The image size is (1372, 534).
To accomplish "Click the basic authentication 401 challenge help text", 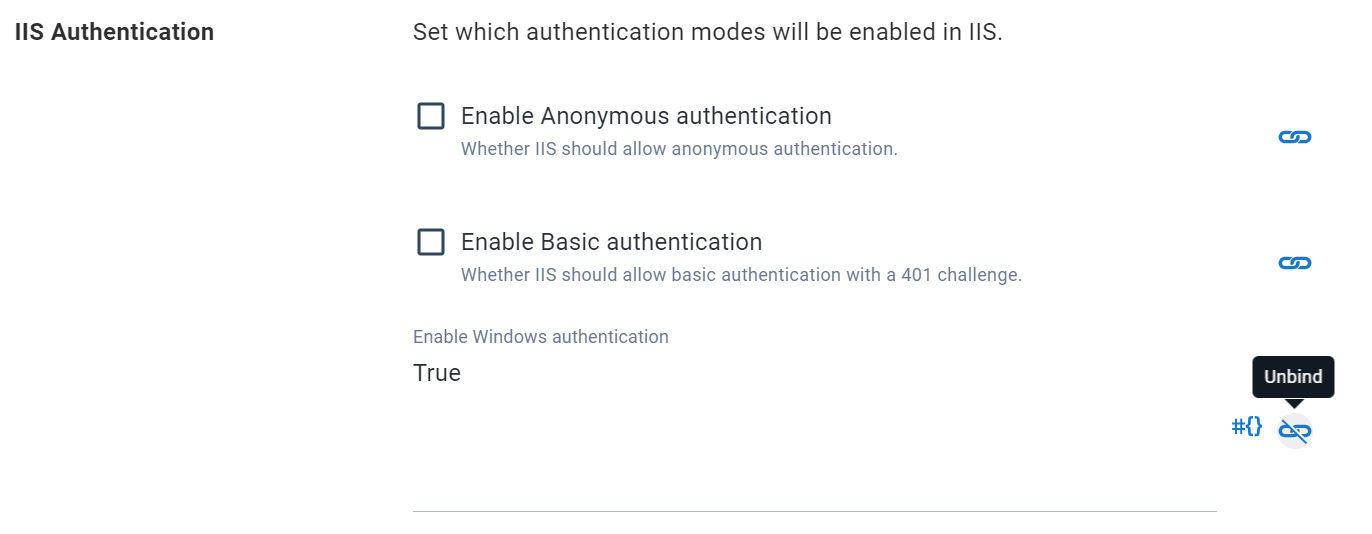I will click(x=741, y=275).
